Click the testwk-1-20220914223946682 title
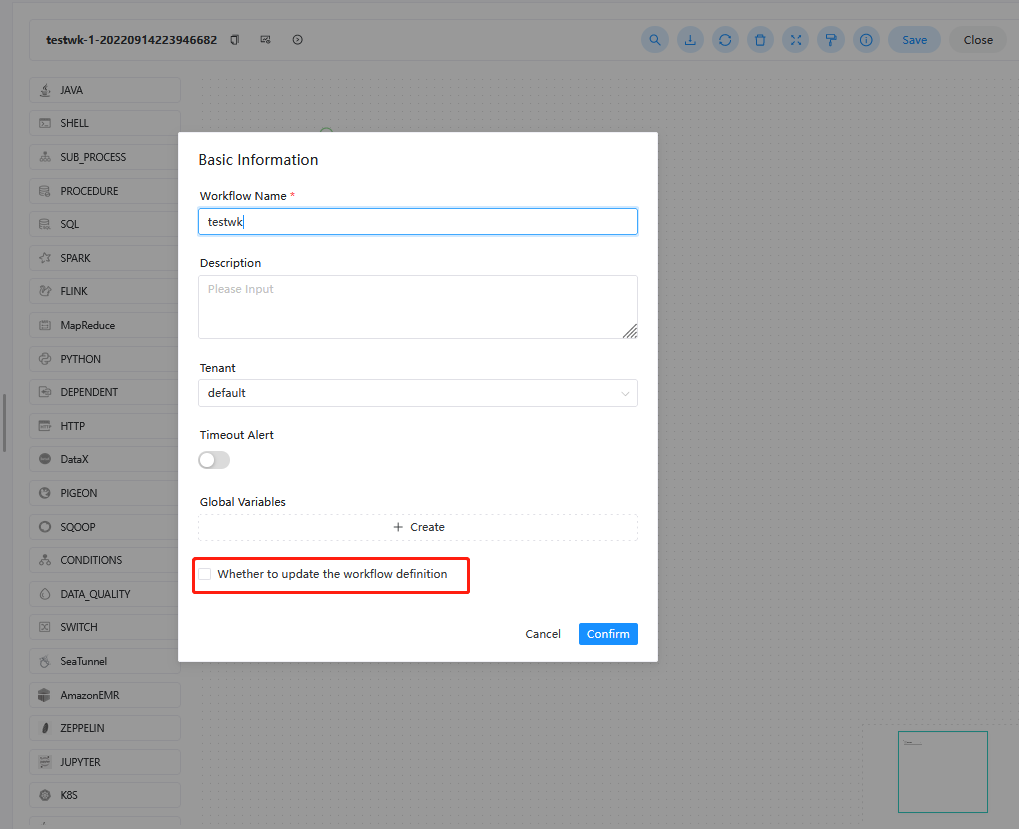The width and height of the screenshot is (1019, 829). [131, 40]
